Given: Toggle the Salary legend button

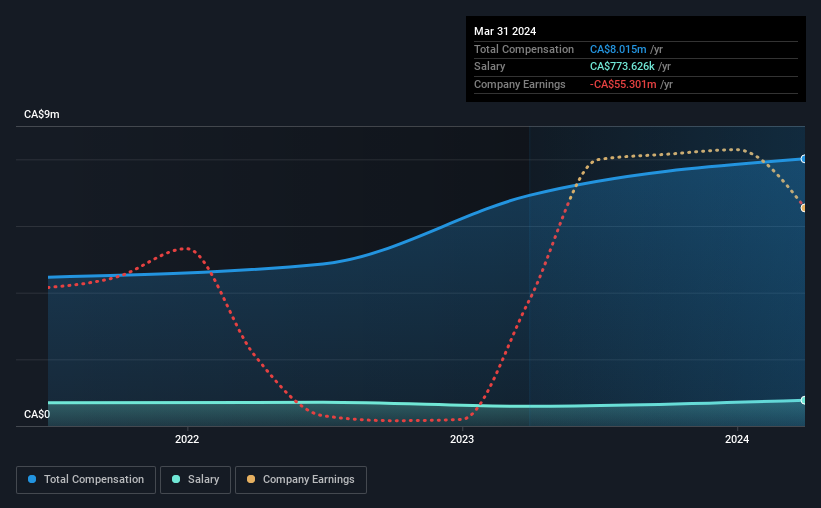Looking at the screenshot, I should 195,480.
